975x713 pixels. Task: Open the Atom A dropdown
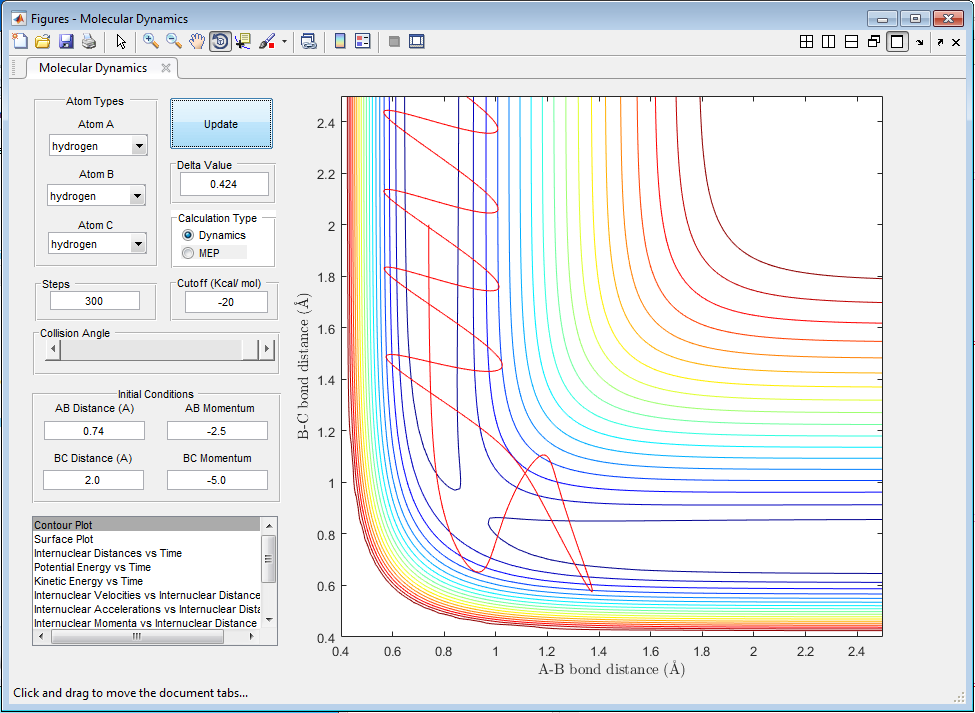point(139,146)
